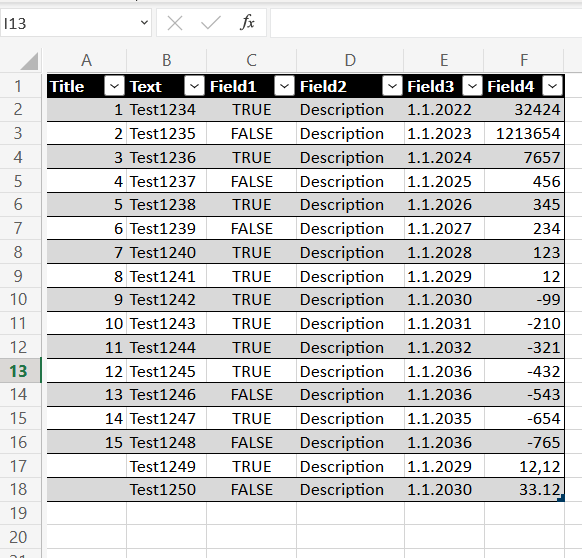This screenshot has width=582, height=558.
Task: Click empty Title cell in Test1249 row
Action: pos(86,467)
